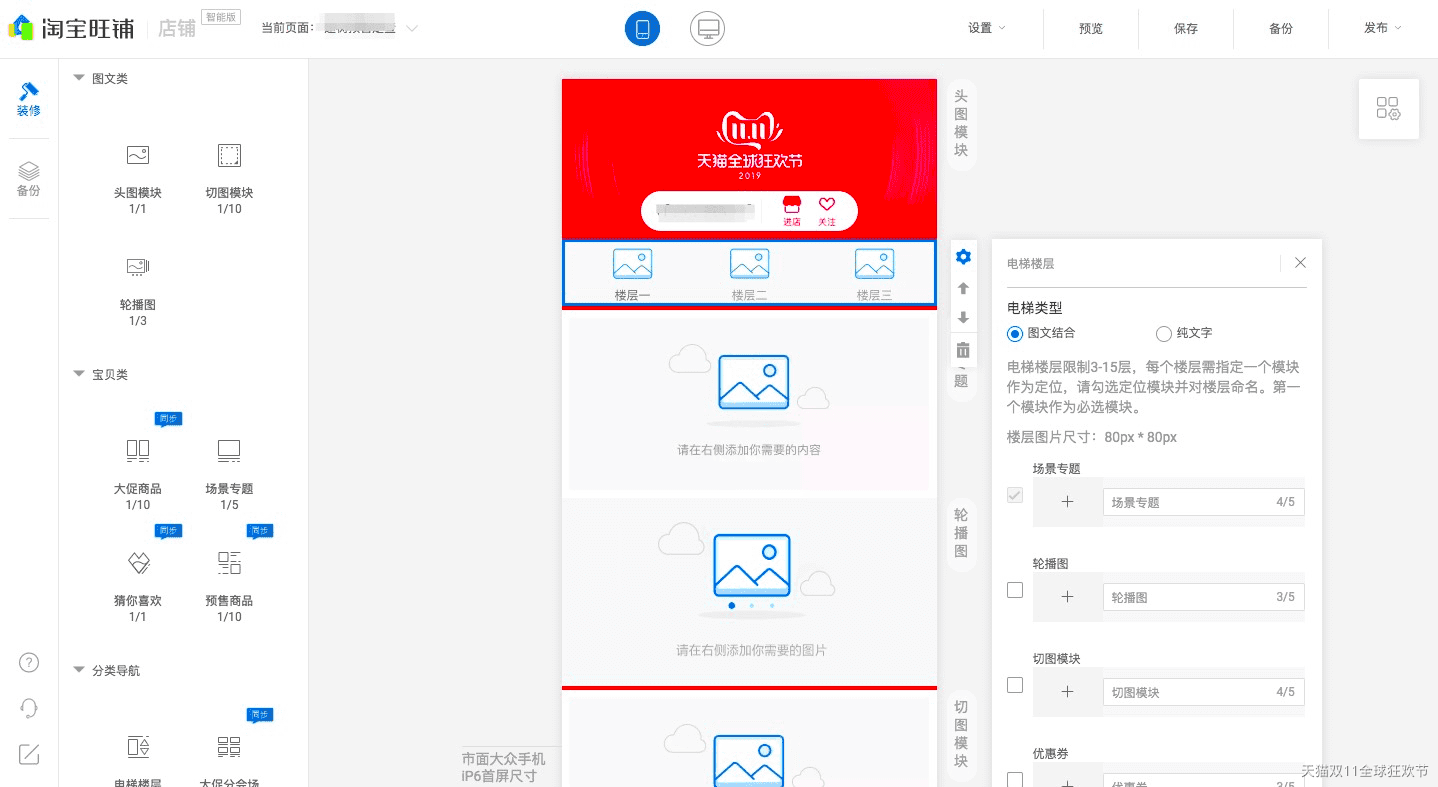This screenshot has height=787, width=1438.
Task: Collapse 宝贝类 category
Action: coord(79,374)
